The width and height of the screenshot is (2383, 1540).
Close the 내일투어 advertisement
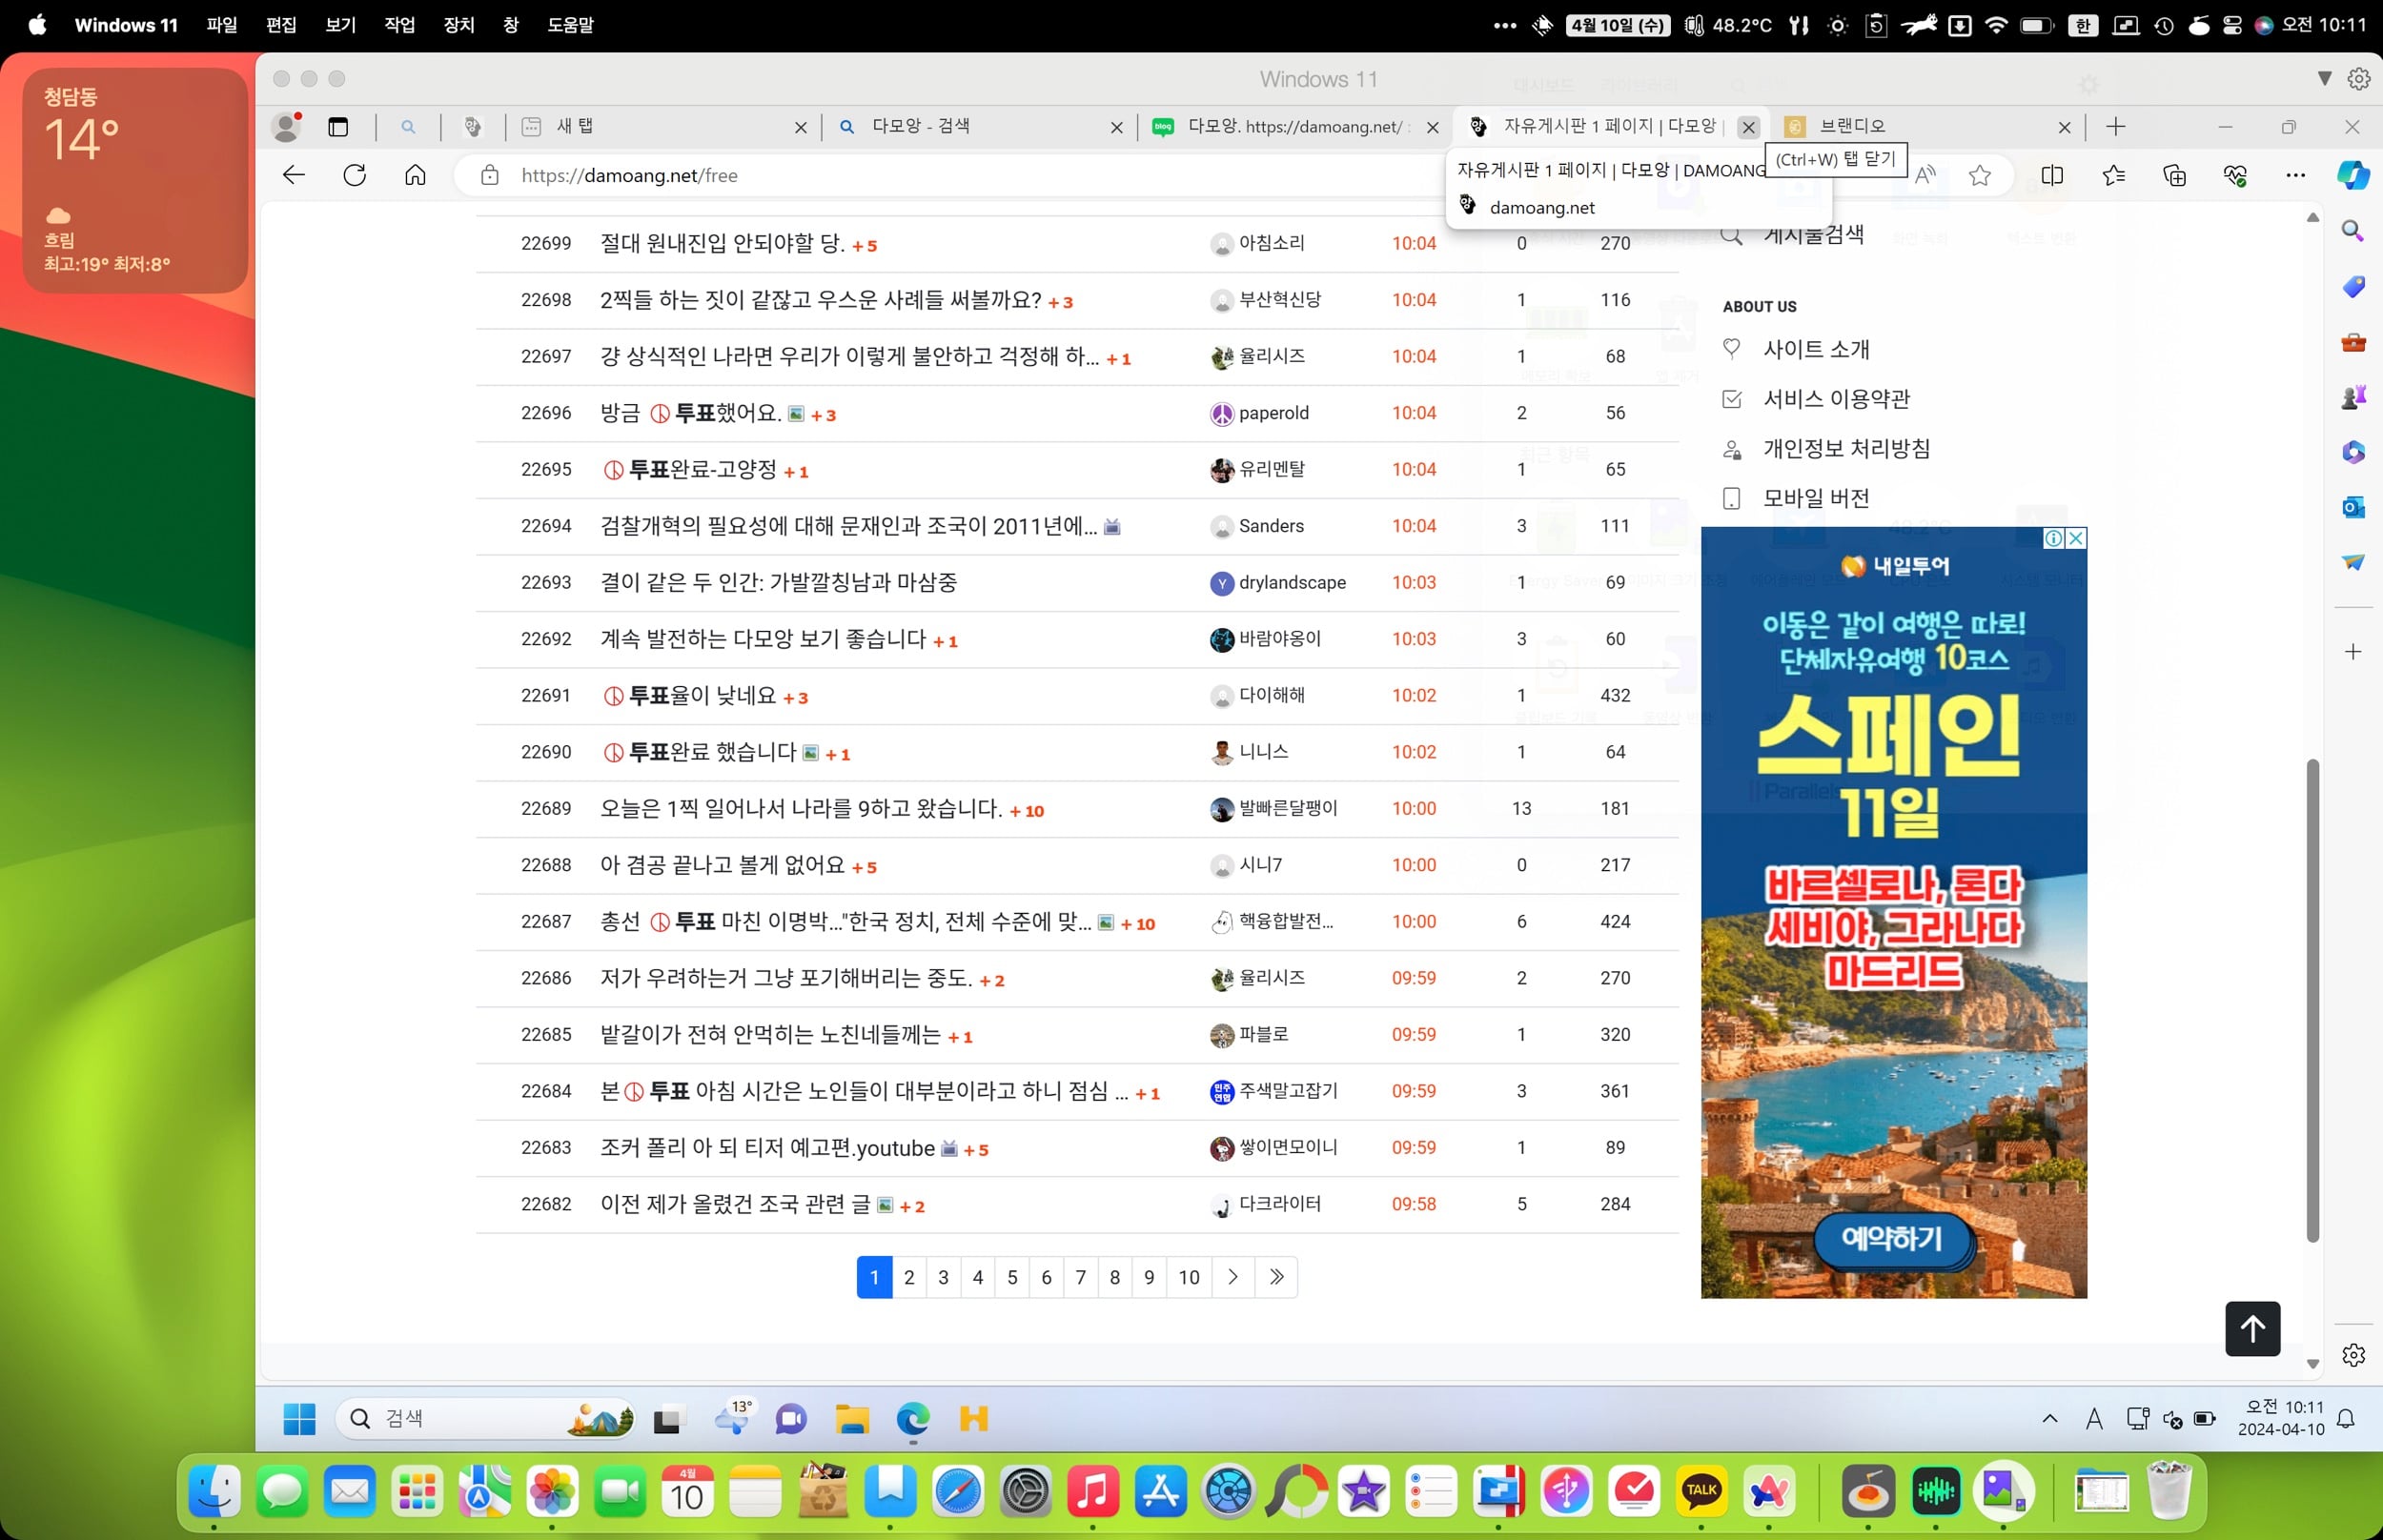(2075, 538)
